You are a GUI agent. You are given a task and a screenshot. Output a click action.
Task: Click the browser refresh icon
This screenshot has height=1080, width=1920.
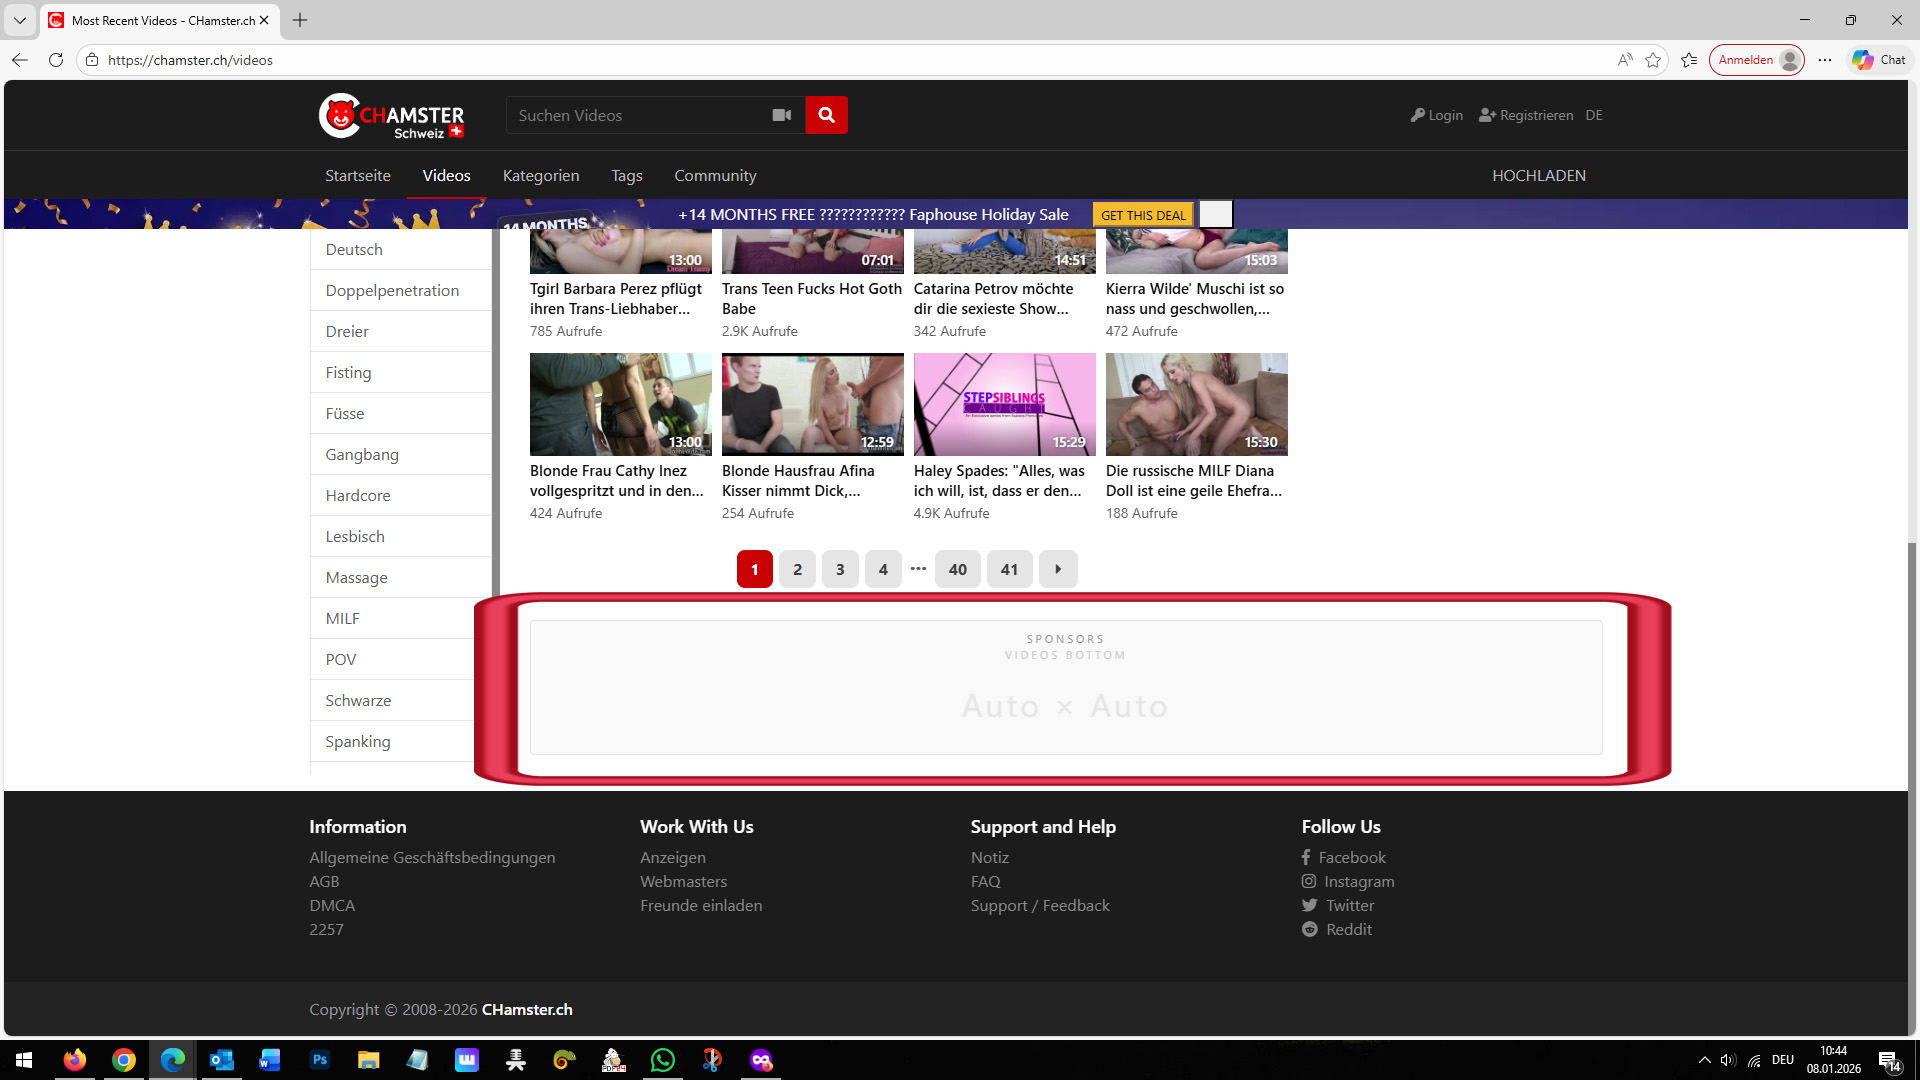pyautogui.click(x=56, y=60)
